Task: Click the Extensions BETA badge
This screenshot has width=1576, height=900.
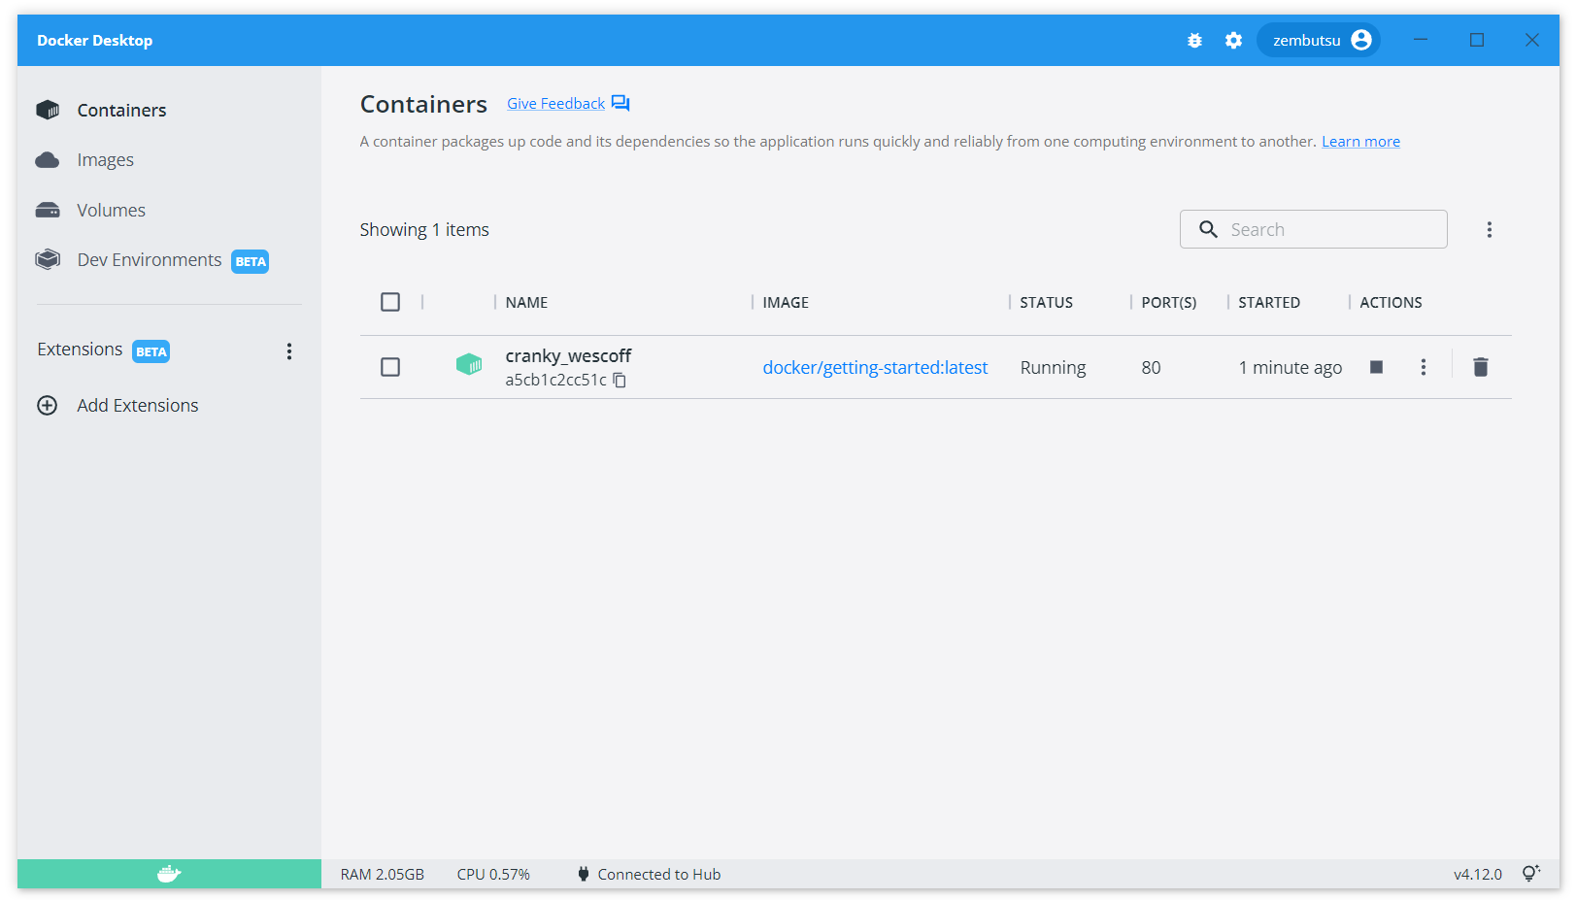Action: 151,351
